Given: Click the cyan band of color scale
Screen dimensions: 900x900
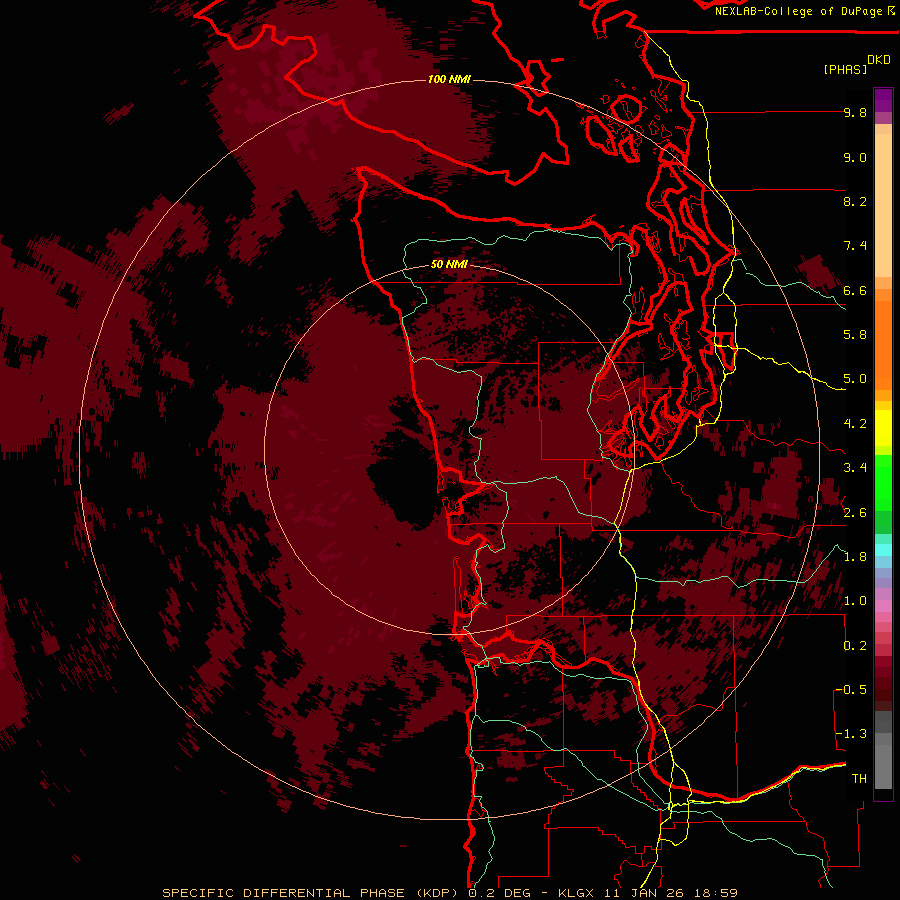Looking at the screenshot, I should [x=883, y=550].
